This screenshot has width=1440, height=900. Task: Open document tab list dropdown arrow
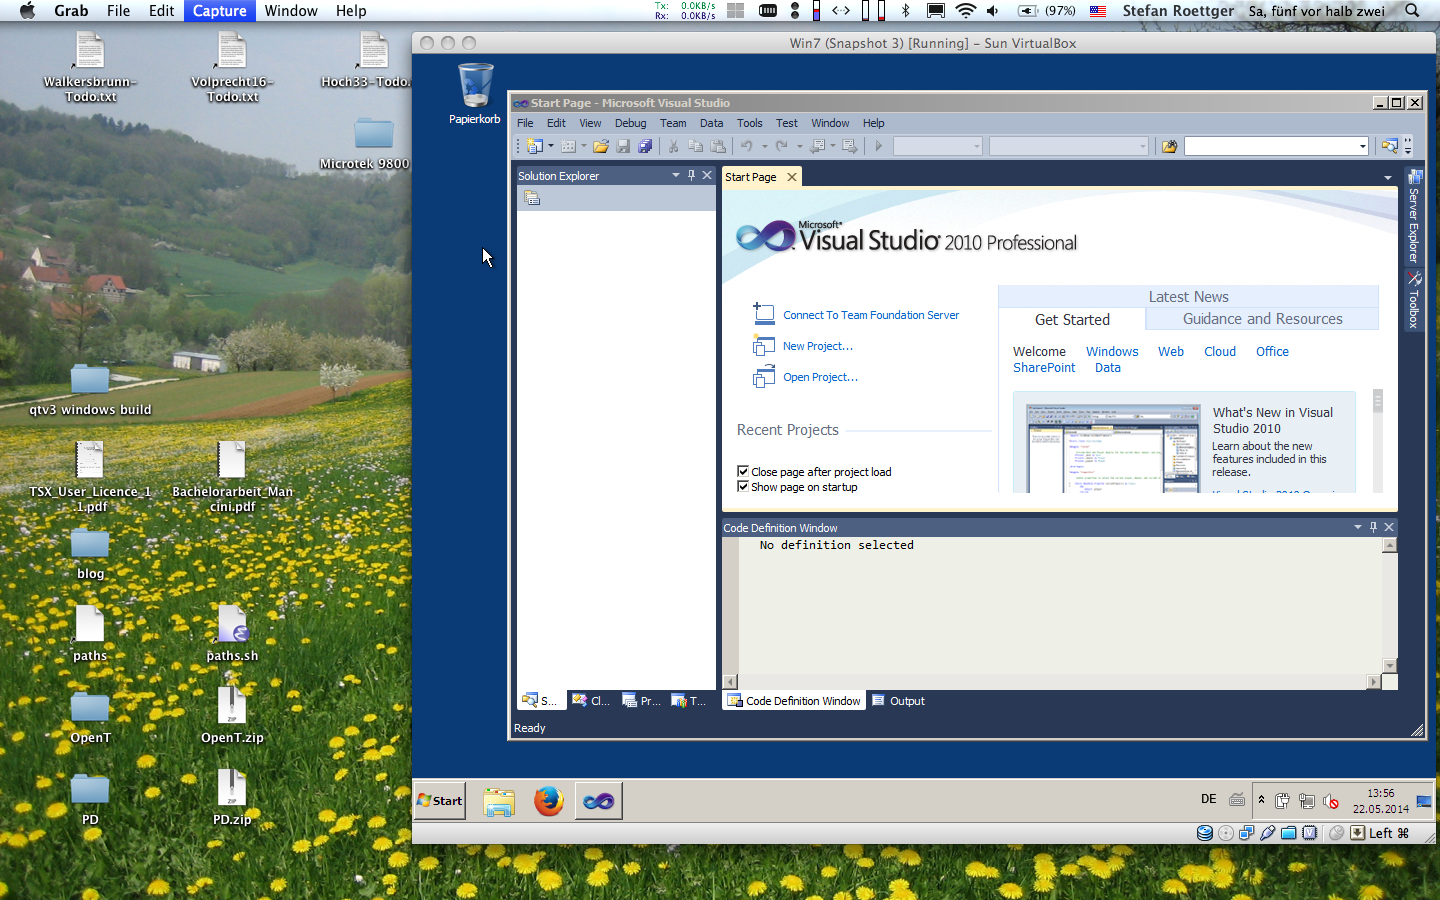click(x=1388, y=178)
